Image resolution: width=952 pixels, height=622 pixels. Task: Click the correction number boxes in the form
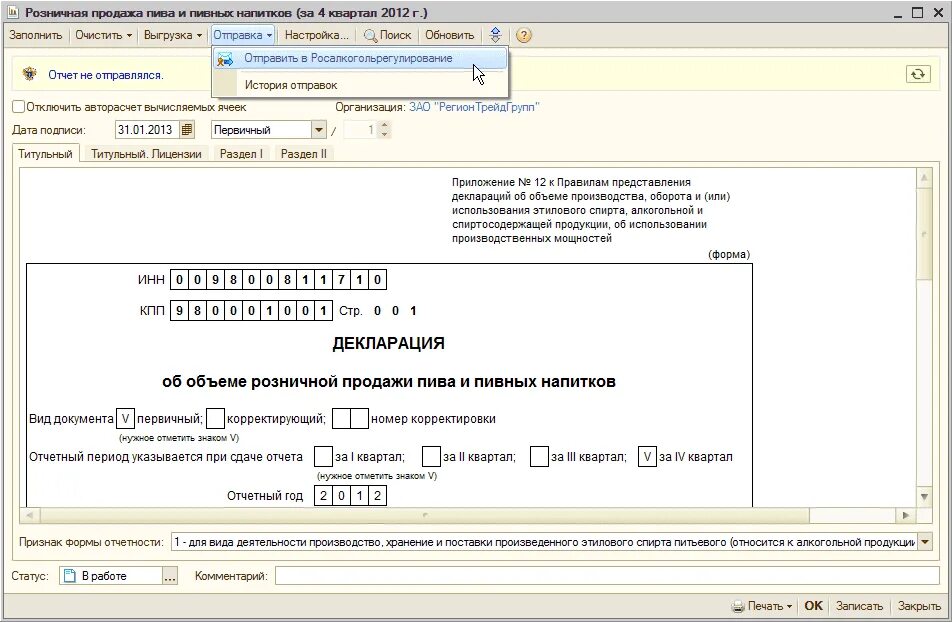click(x=350, y=419)
